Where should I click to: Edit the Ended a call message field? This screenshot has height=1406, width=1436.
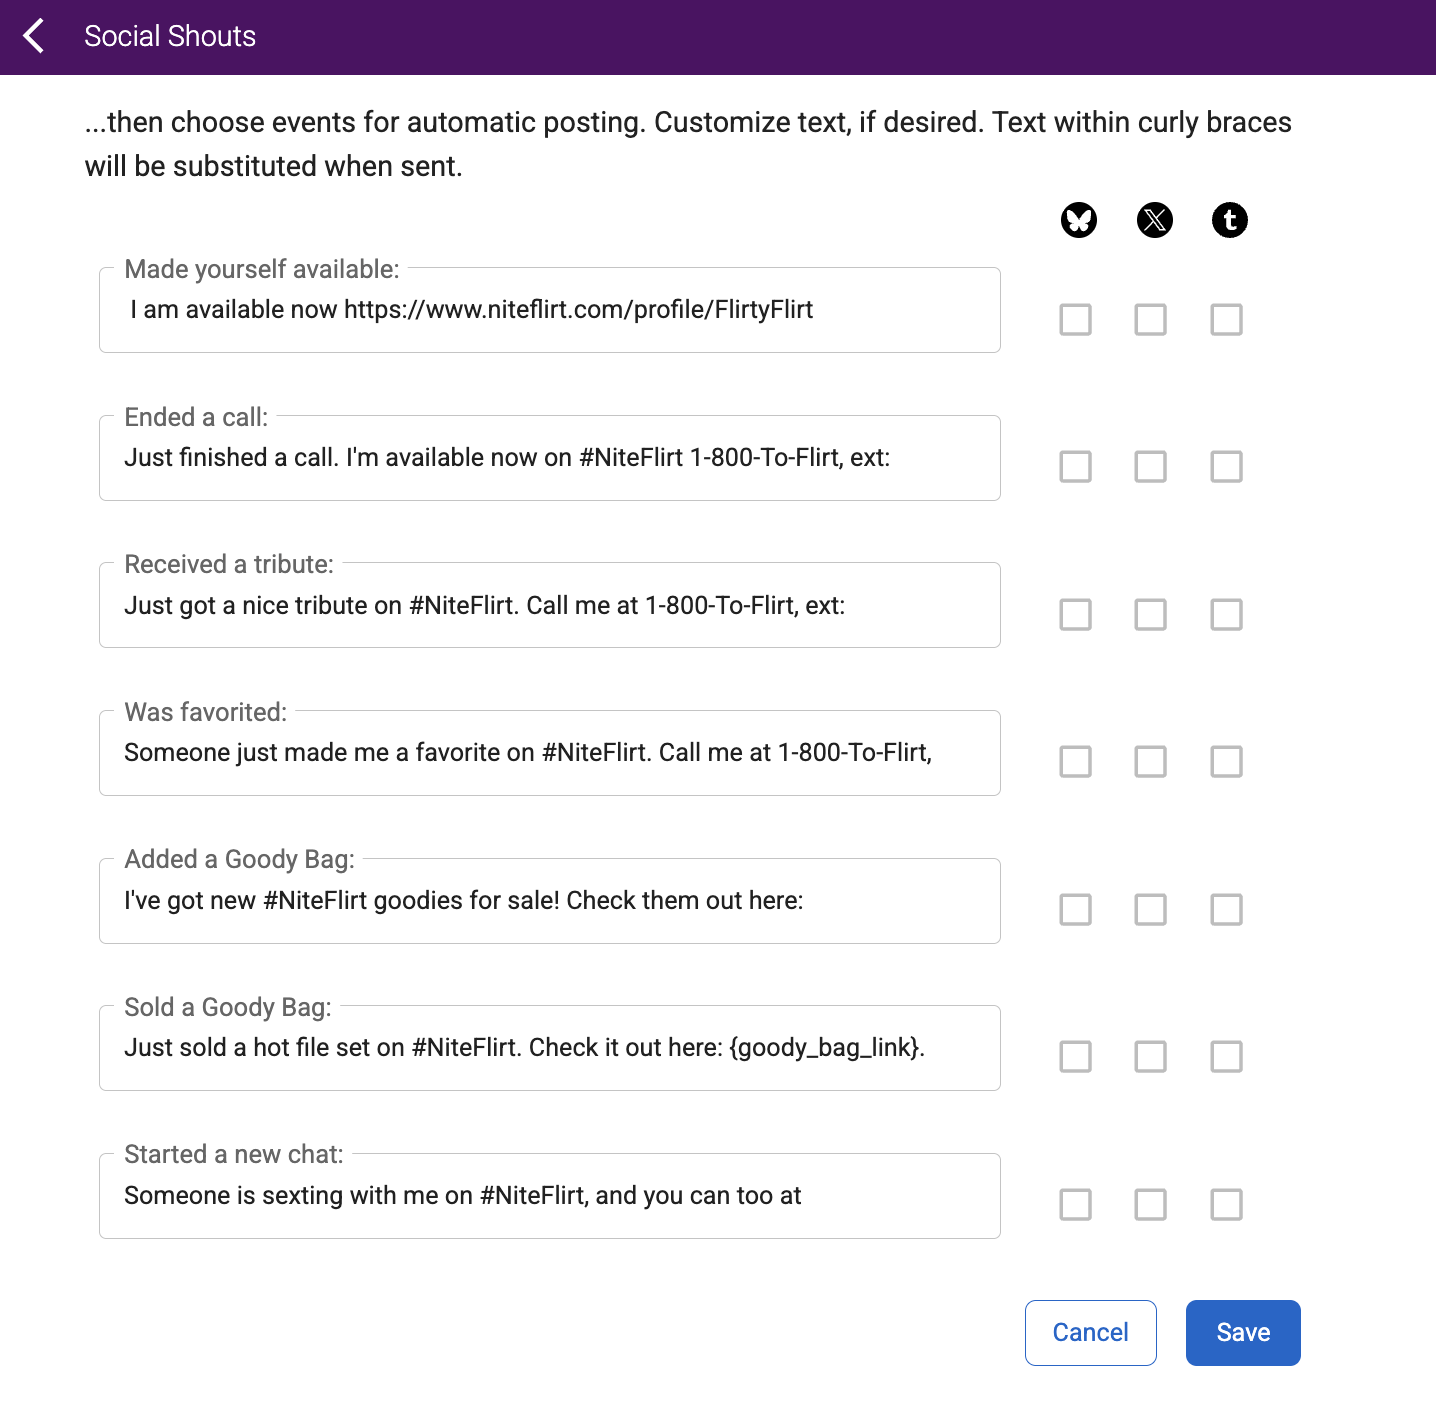(550, 458)
